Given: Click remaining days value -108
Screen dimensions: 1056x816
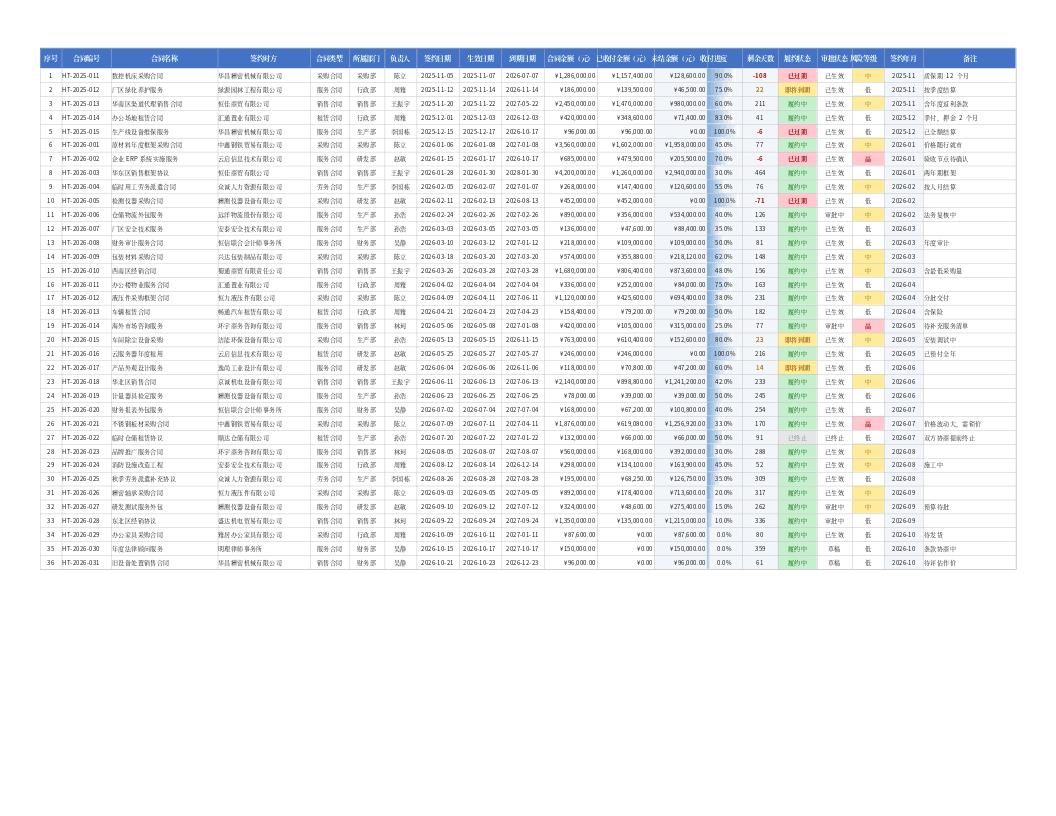Looking at the screenshot, I should 760,76.
